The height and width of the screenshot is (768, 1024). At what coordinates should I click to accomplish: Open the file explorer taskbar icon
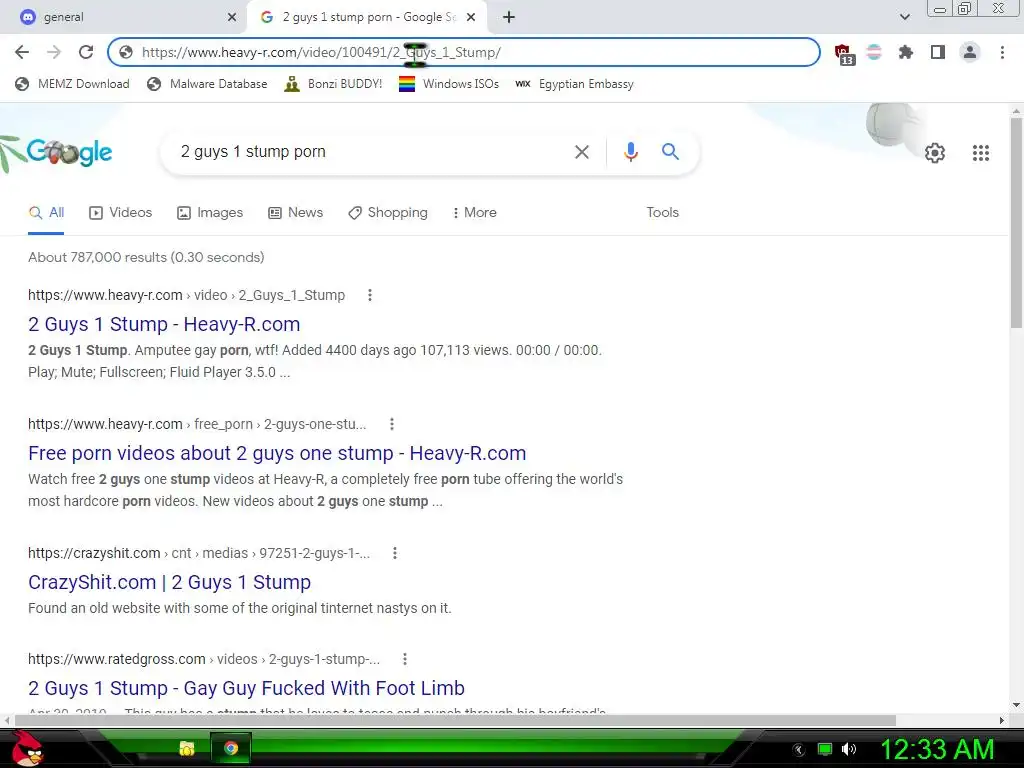[187, 748]
